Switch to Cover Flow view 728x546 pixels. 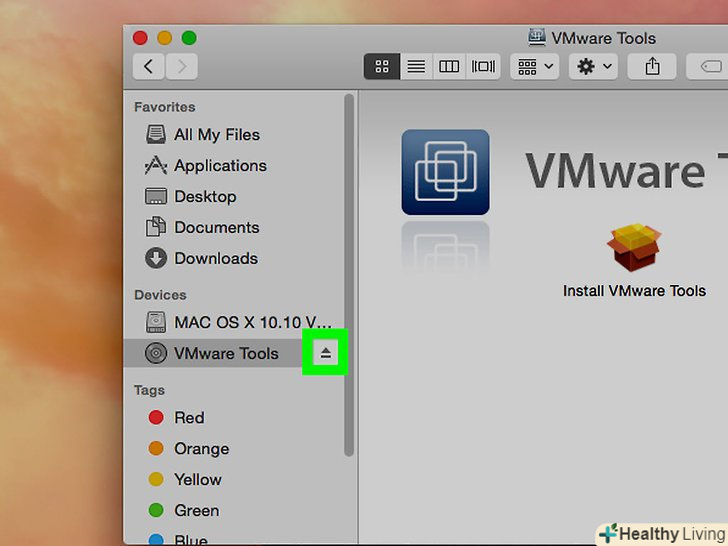[483, 66]
